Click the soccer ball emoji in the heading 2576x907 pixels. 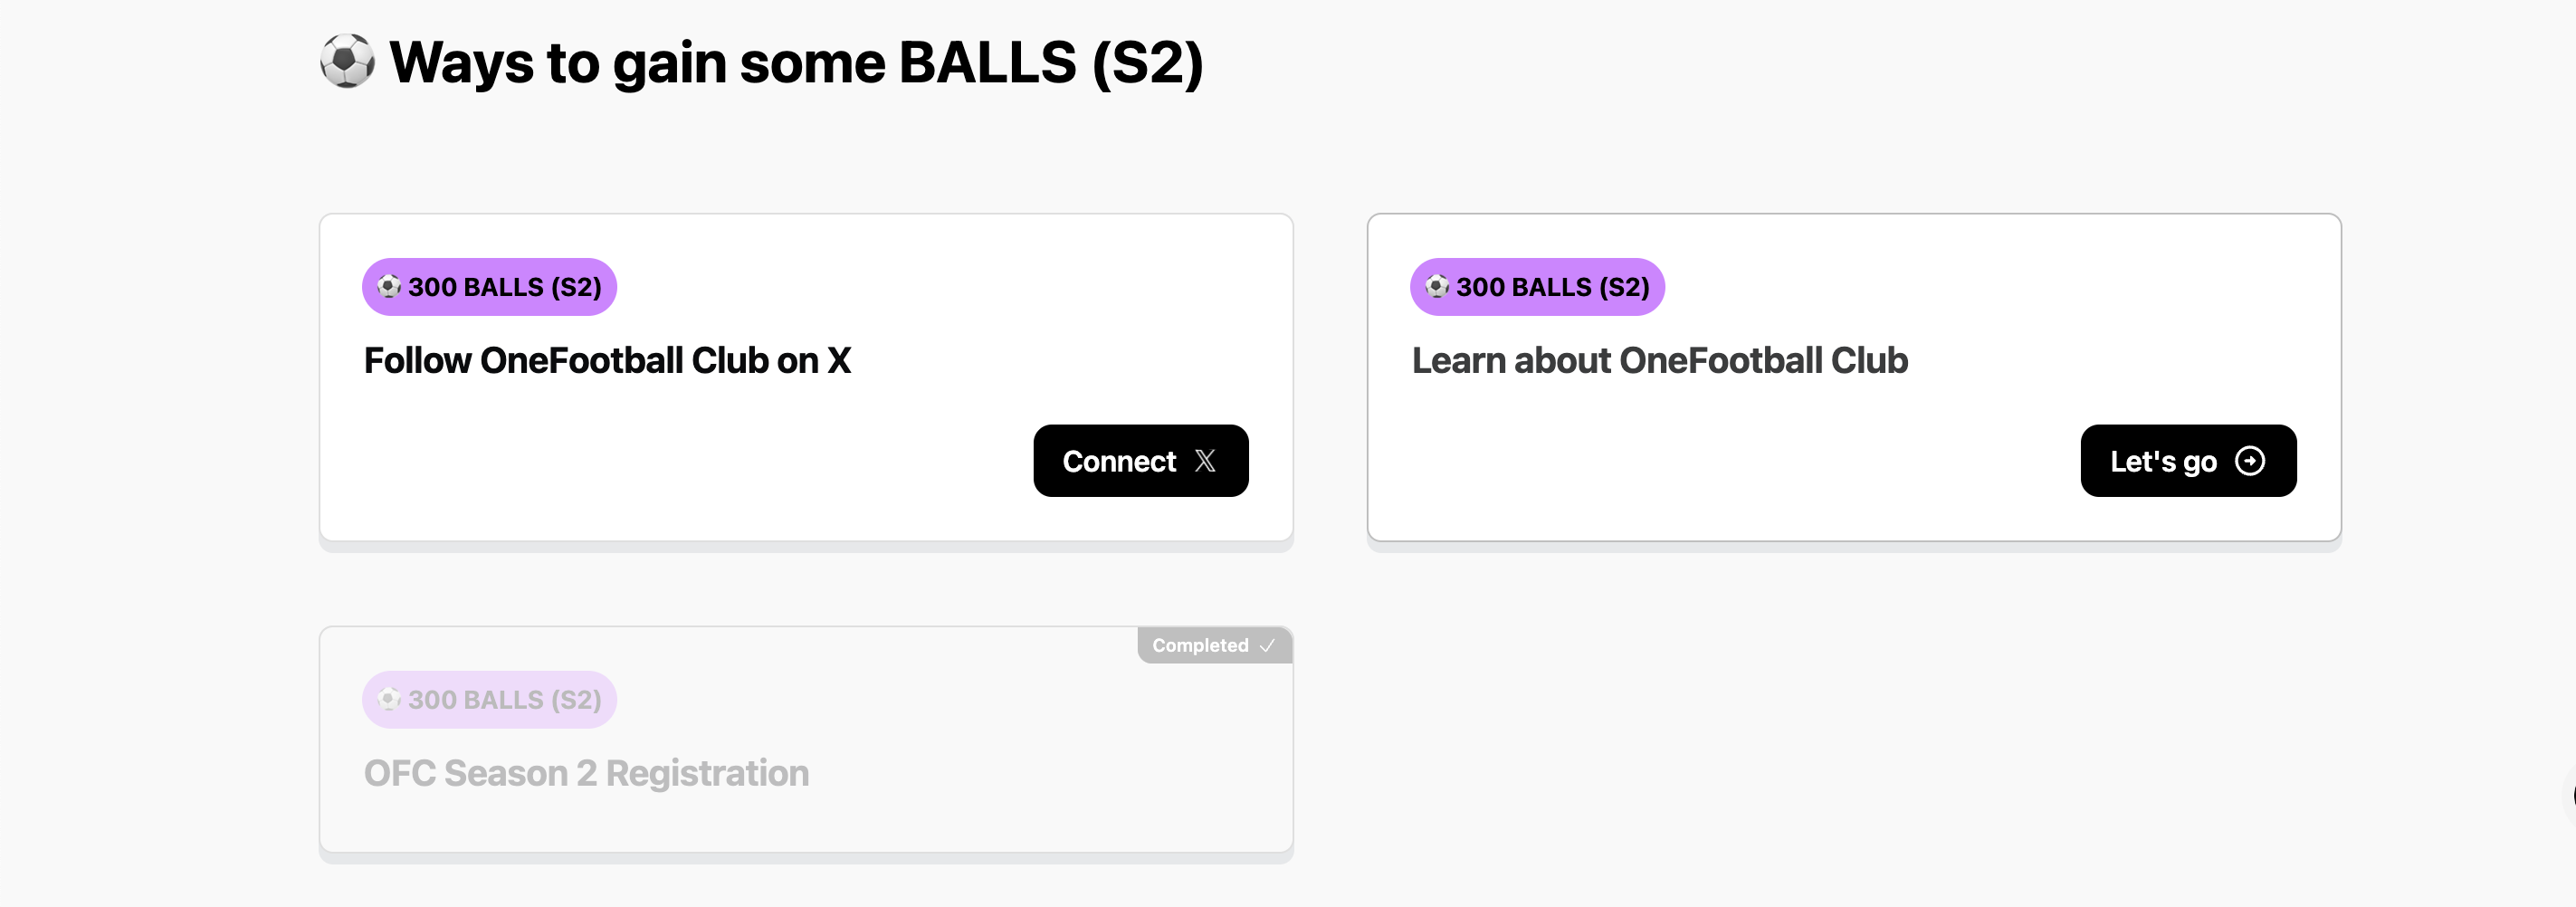coord(347,61)
